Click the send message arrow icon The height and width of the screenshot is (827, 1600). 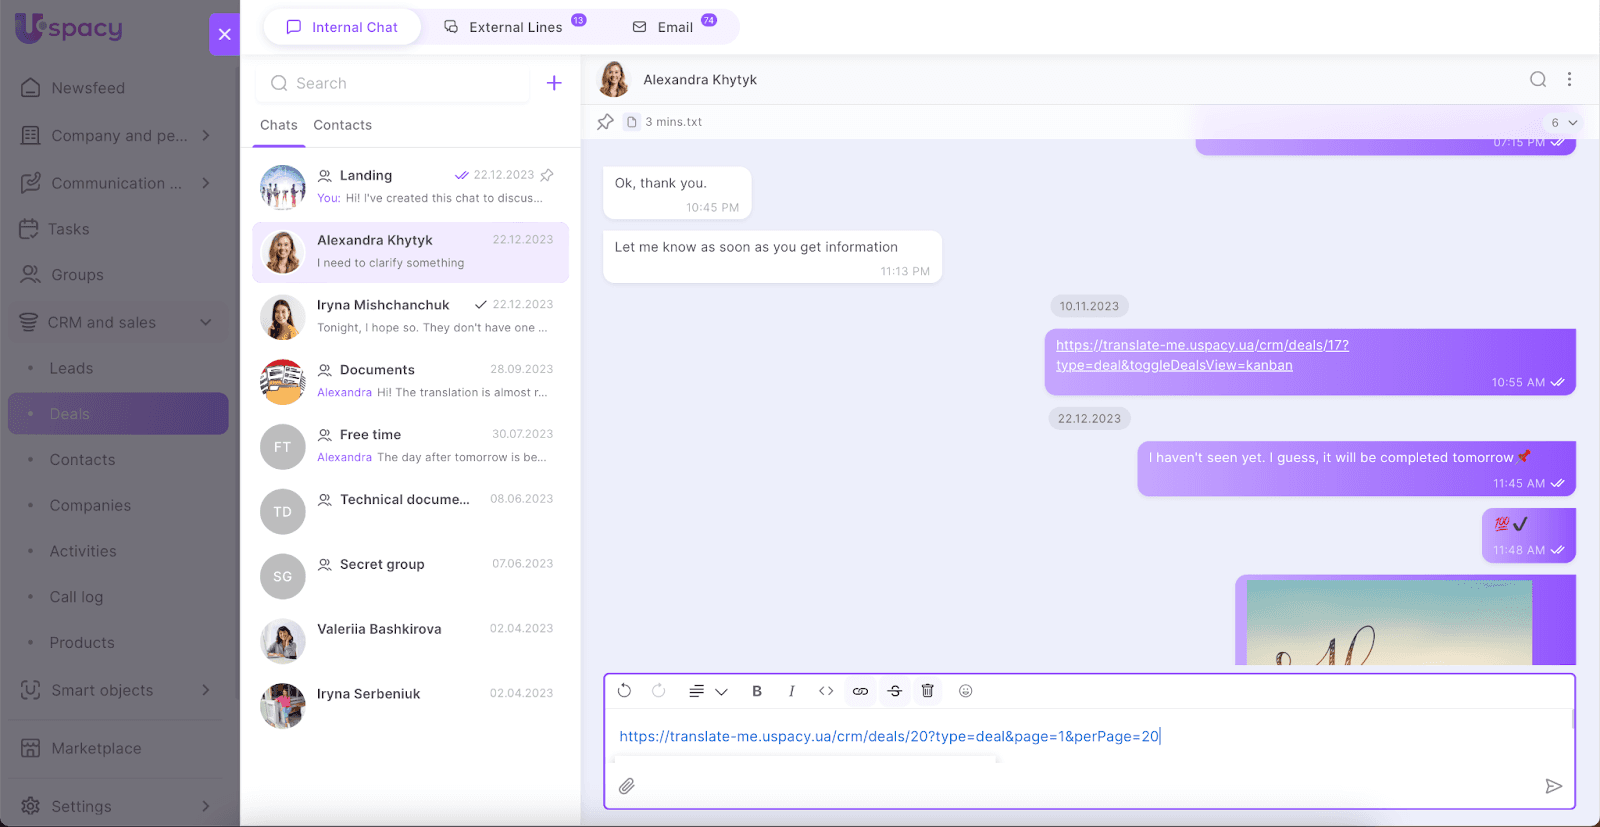[x=1553, y=786]
